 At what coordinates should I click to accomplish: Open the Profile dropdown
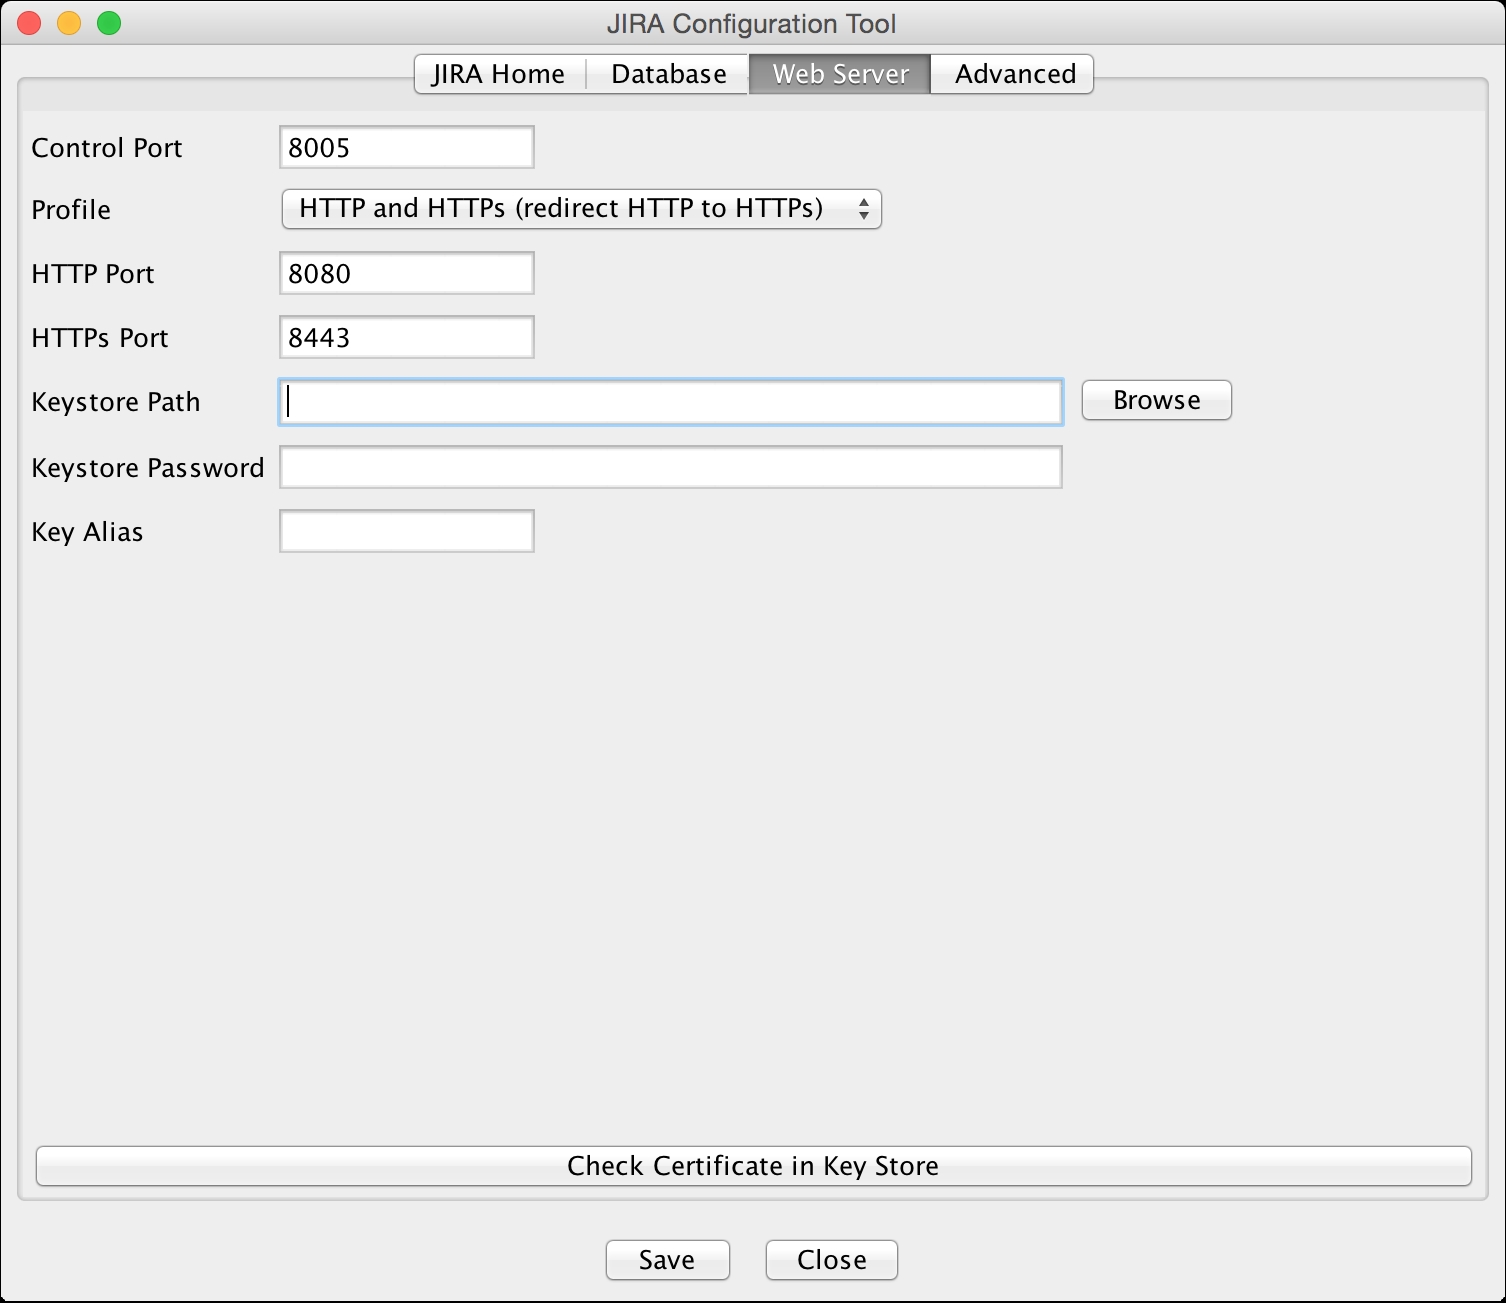(582, 209)
